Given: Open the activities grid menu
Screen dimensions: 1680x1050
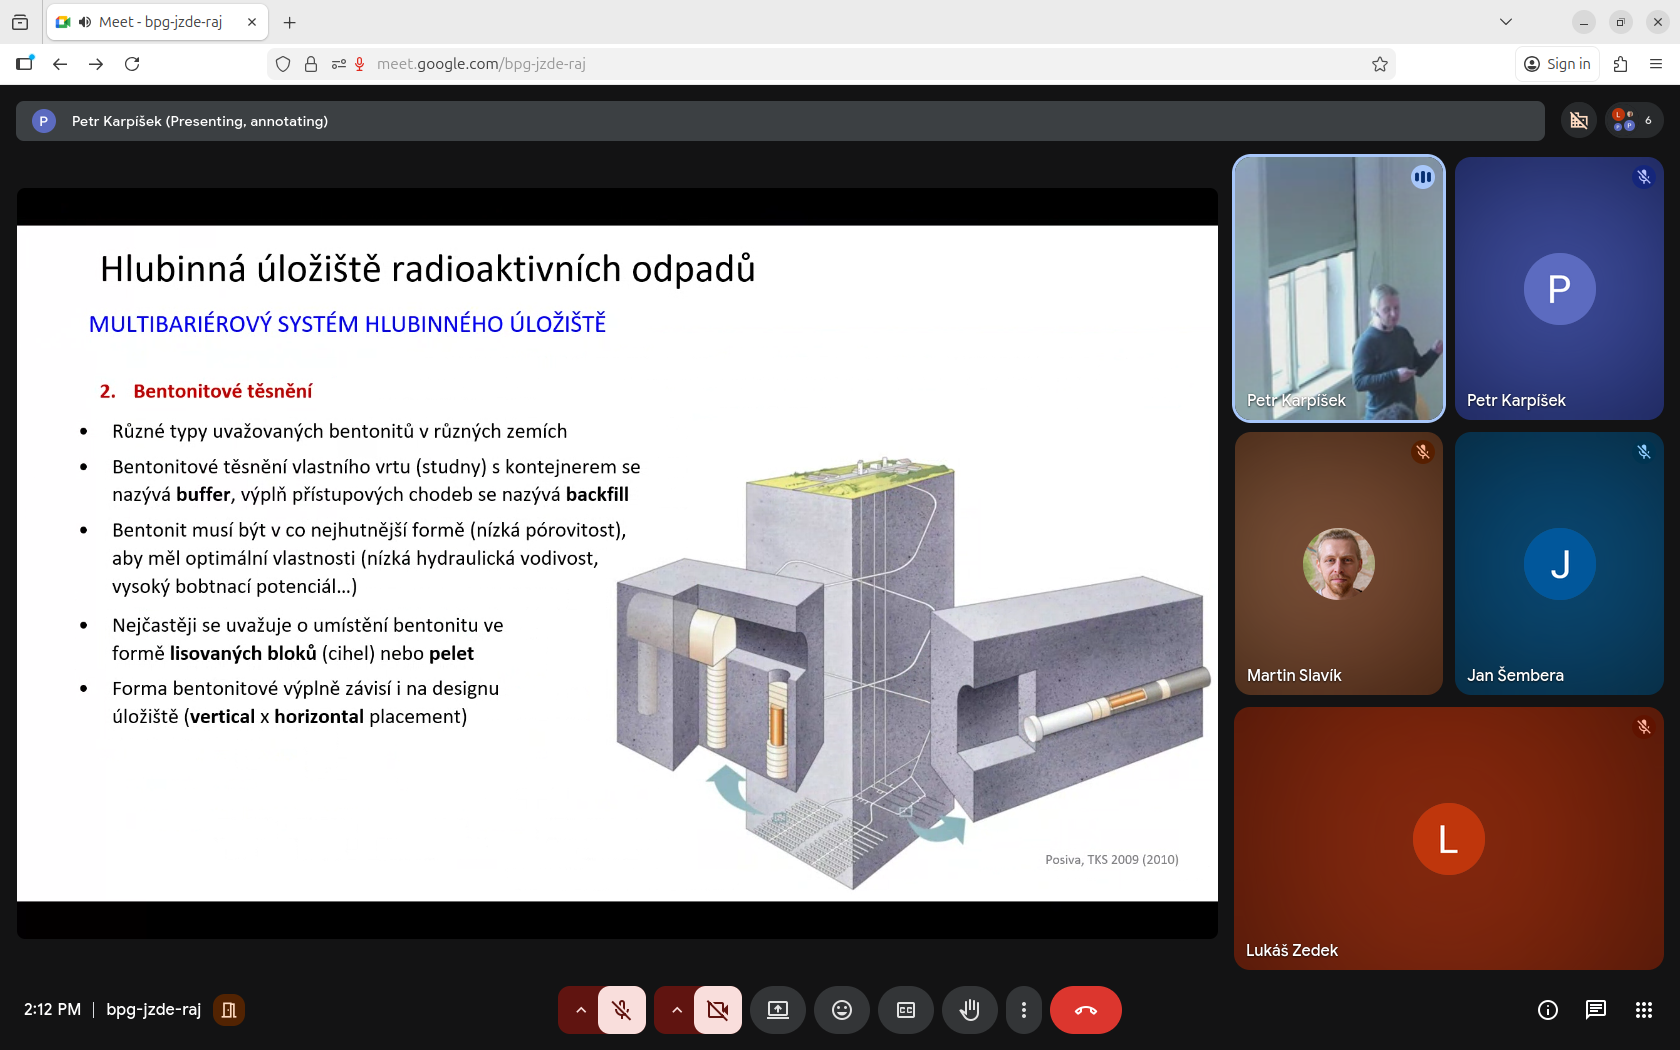Looking at the screenshot, I should (x=1643, y=1010).
